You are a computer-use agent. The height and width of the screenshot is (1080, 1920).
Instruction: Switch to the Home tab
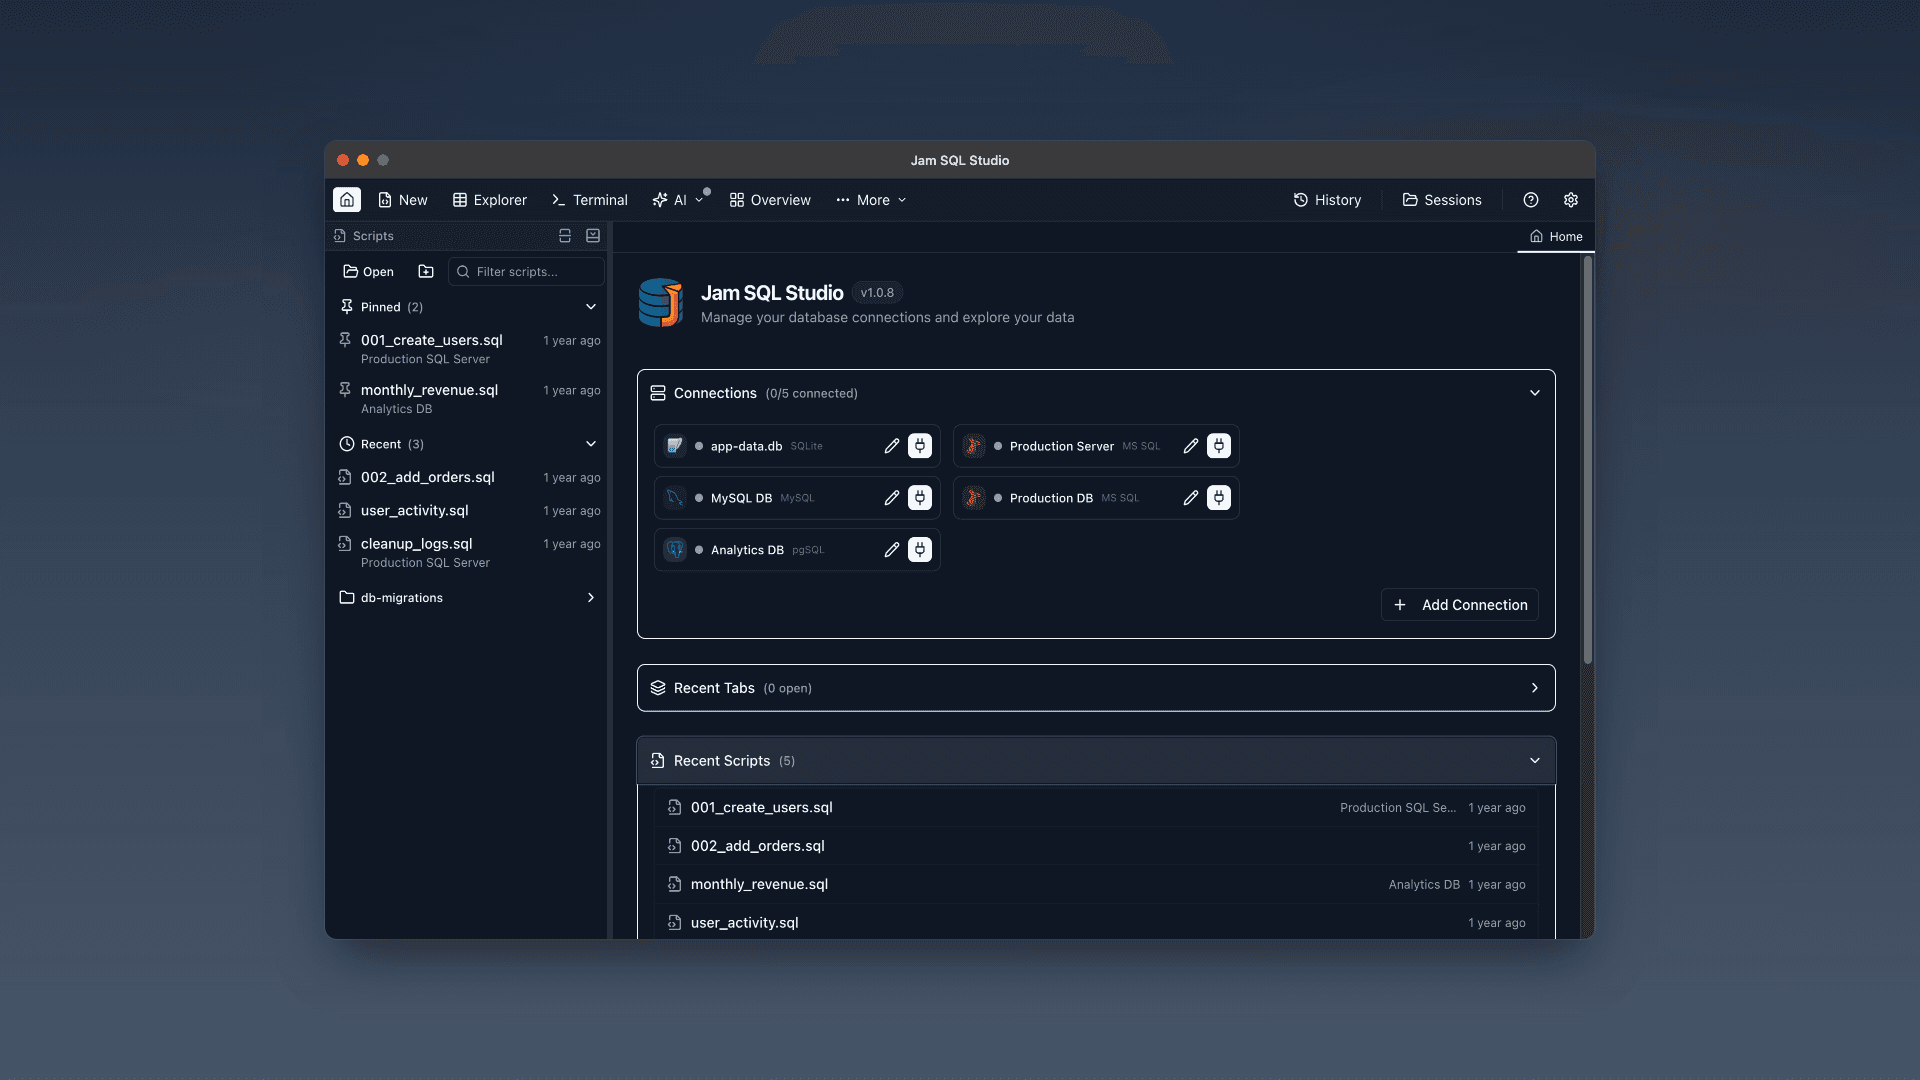[x=1555, y=236]
